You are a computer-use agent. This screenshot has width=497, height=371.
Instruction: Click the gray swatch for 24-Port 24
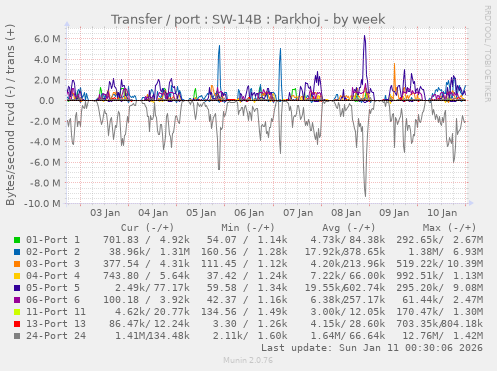click(17, 336)
